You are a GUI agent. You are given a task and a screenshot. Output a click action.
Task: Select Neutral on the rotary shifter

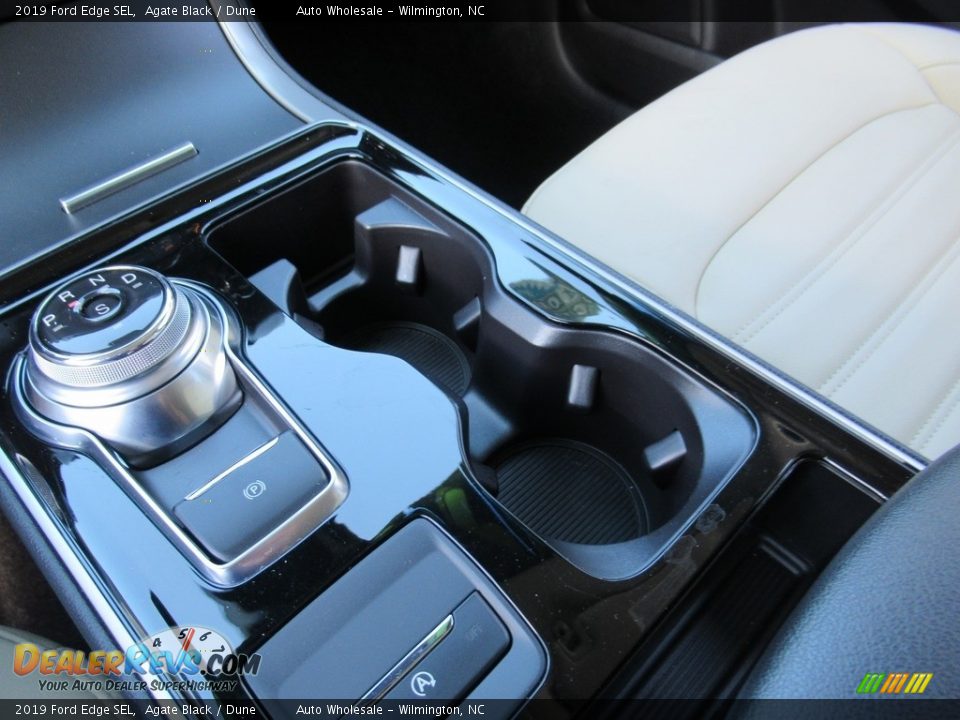coord(97,278)
